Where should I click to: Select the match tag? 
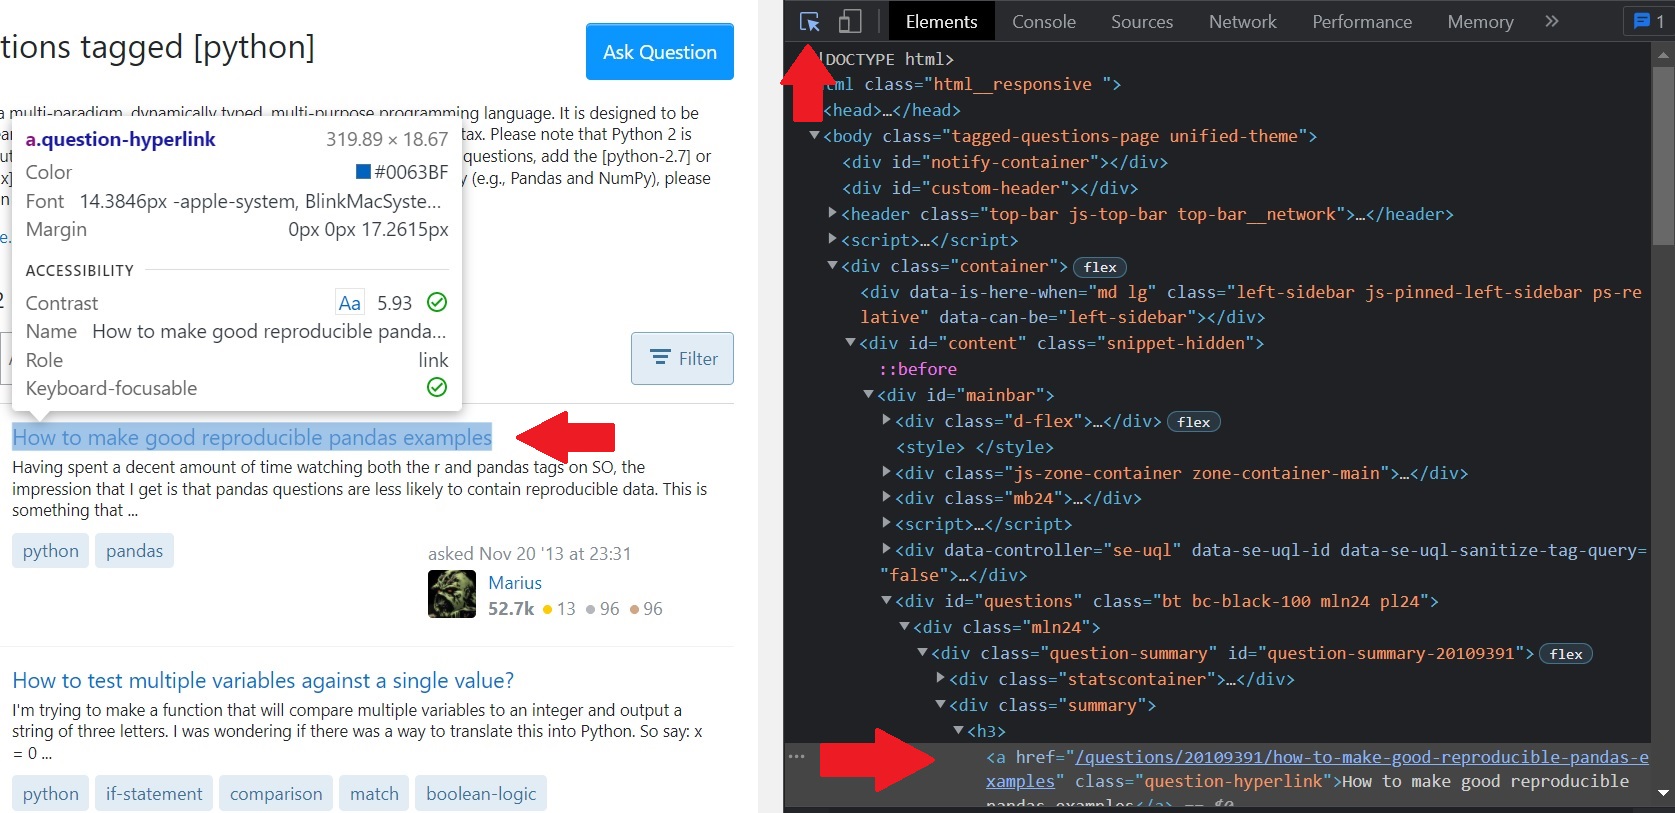click(374, 794)
